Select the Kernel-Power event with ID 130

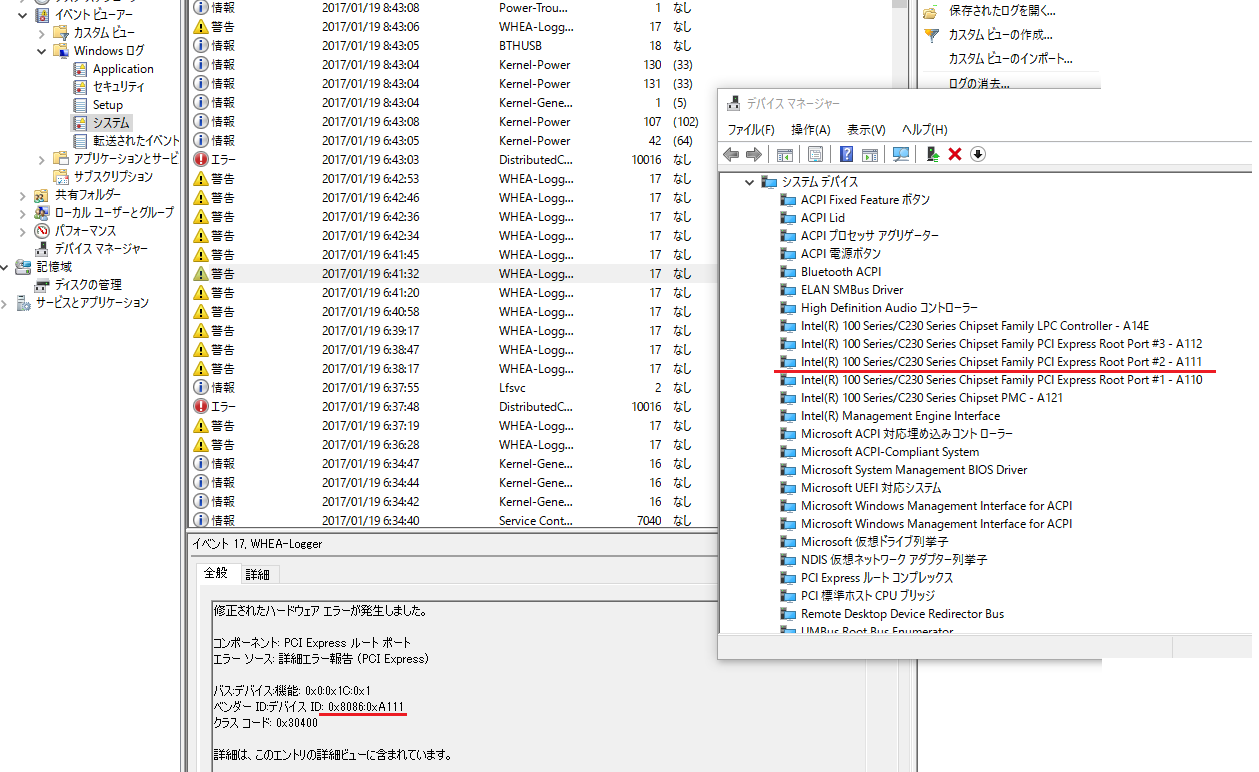point(453,65)
